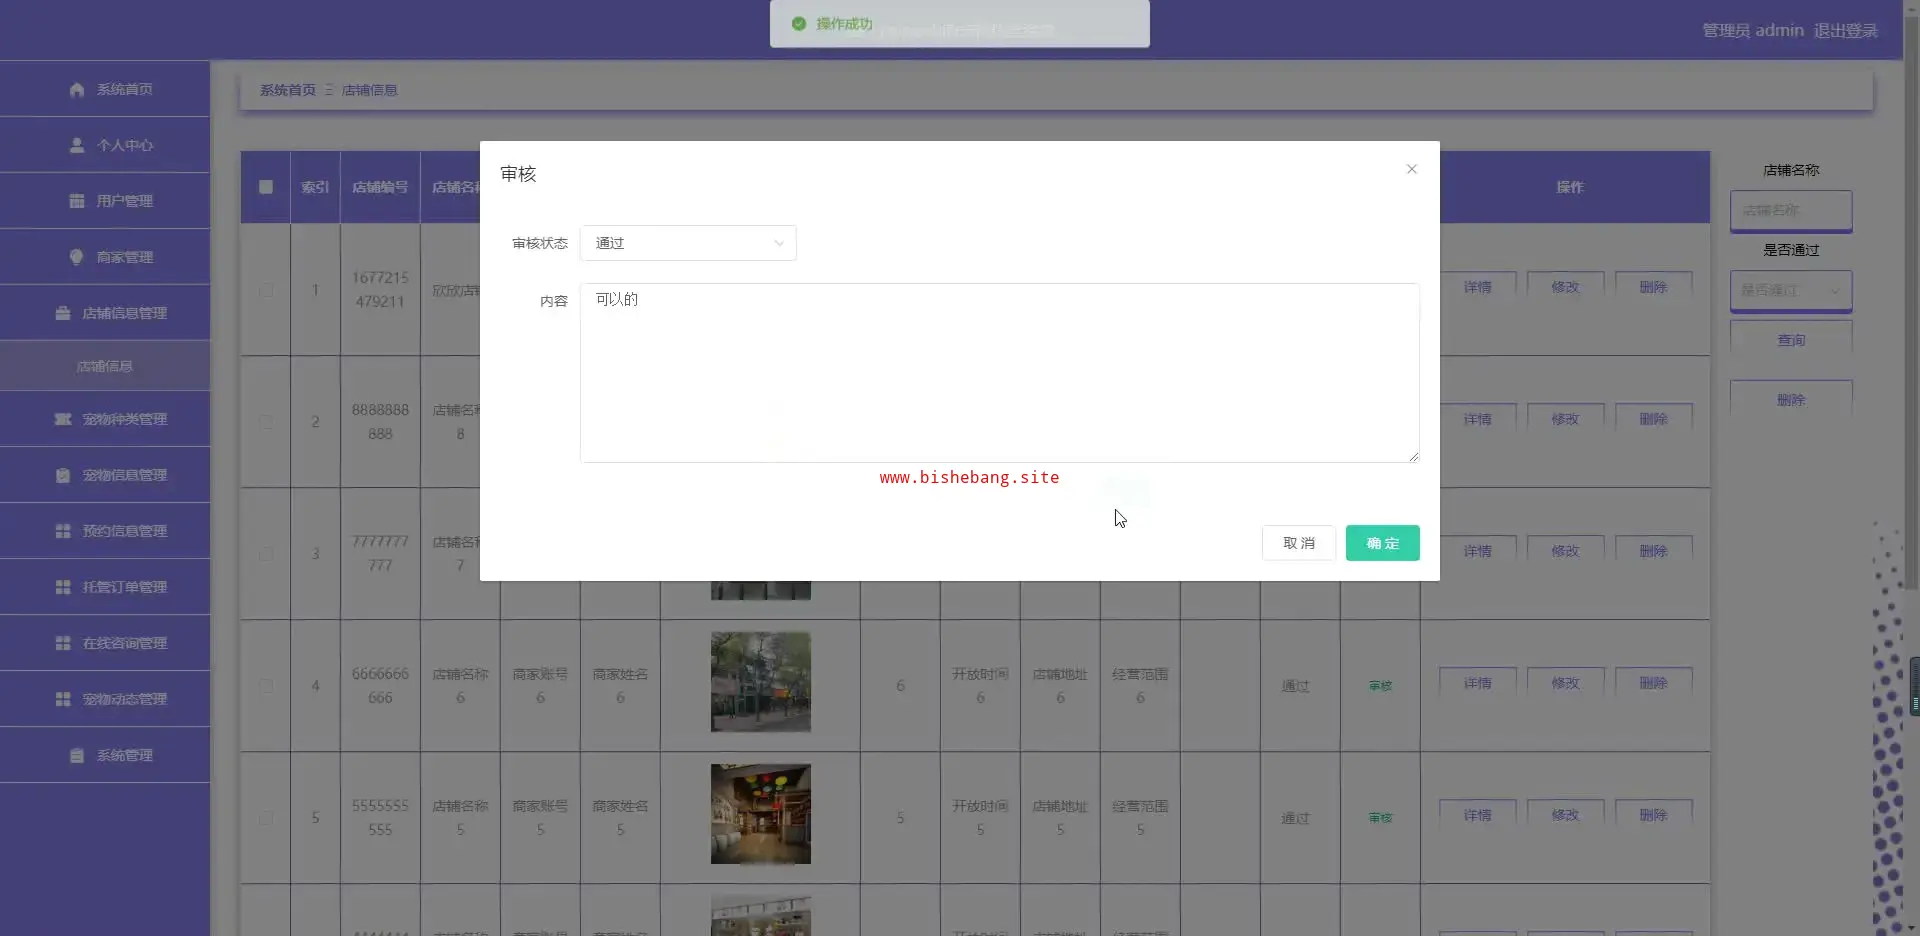Select the 店铺信息 submenu item
This screenshot has width=1920, height=936.
[x=105, y=366]
